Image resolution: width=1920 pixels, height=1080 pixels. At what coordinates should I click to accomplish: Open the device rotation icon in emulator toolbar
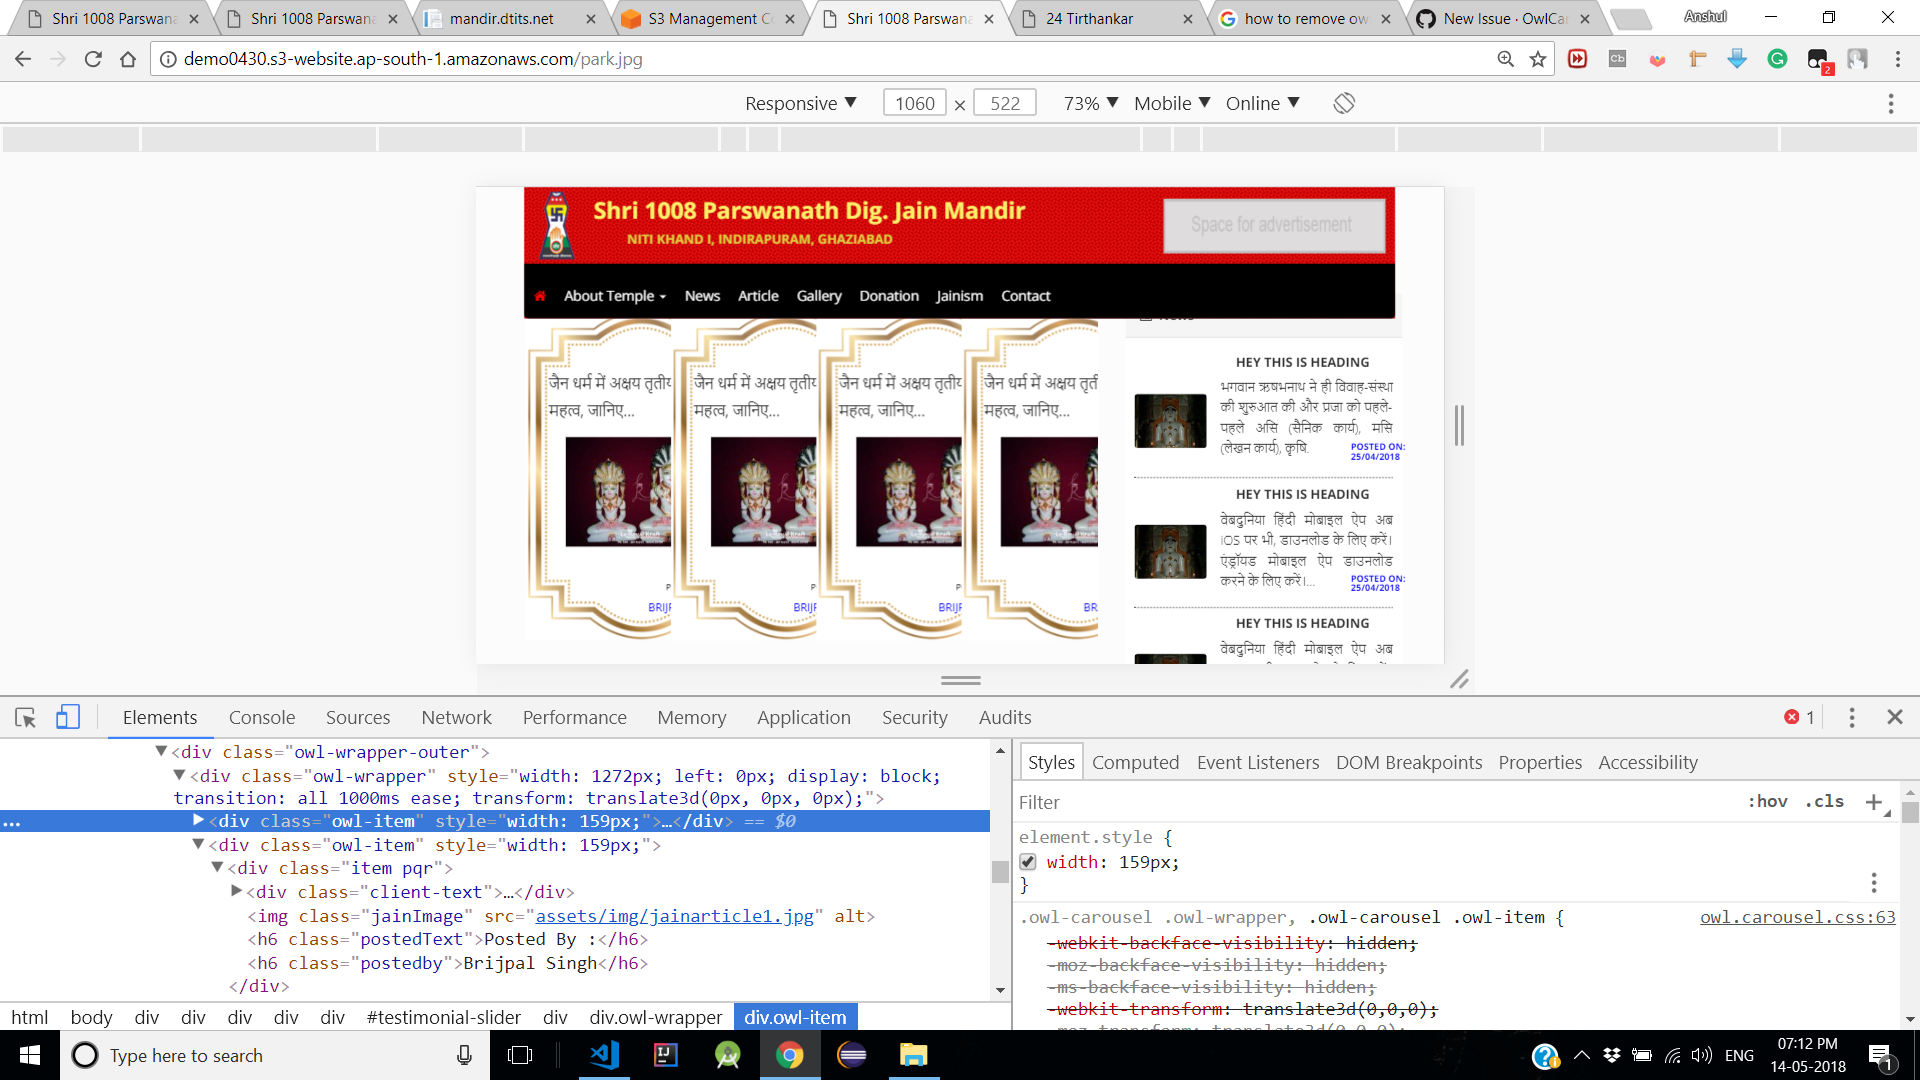point(1343,102)
